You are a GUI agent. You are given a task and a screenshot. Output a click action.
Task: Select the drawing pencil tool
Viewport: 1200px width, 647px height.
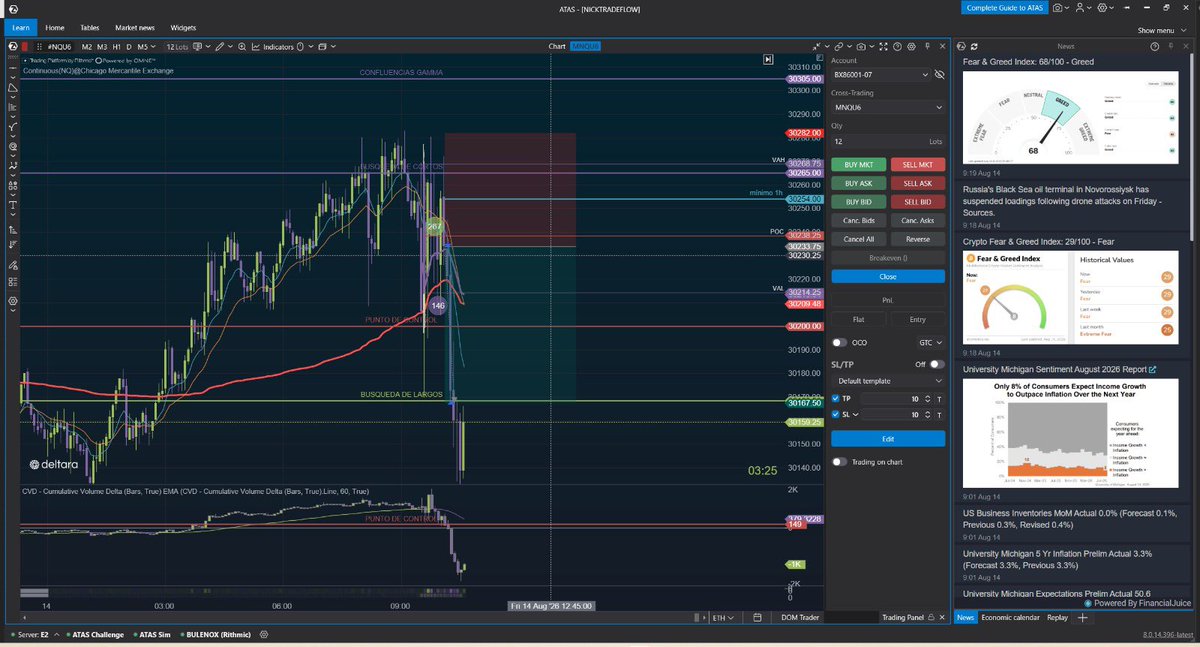point(219,47)
